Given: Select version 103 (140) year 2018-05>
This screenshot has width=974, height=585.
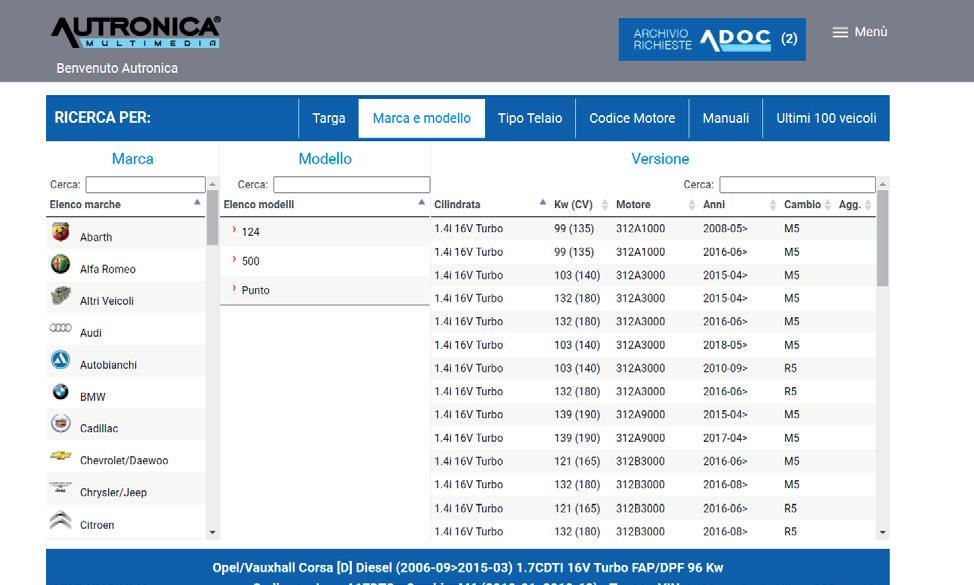Looking at the screenshot, I should click(x=653, y=345).
